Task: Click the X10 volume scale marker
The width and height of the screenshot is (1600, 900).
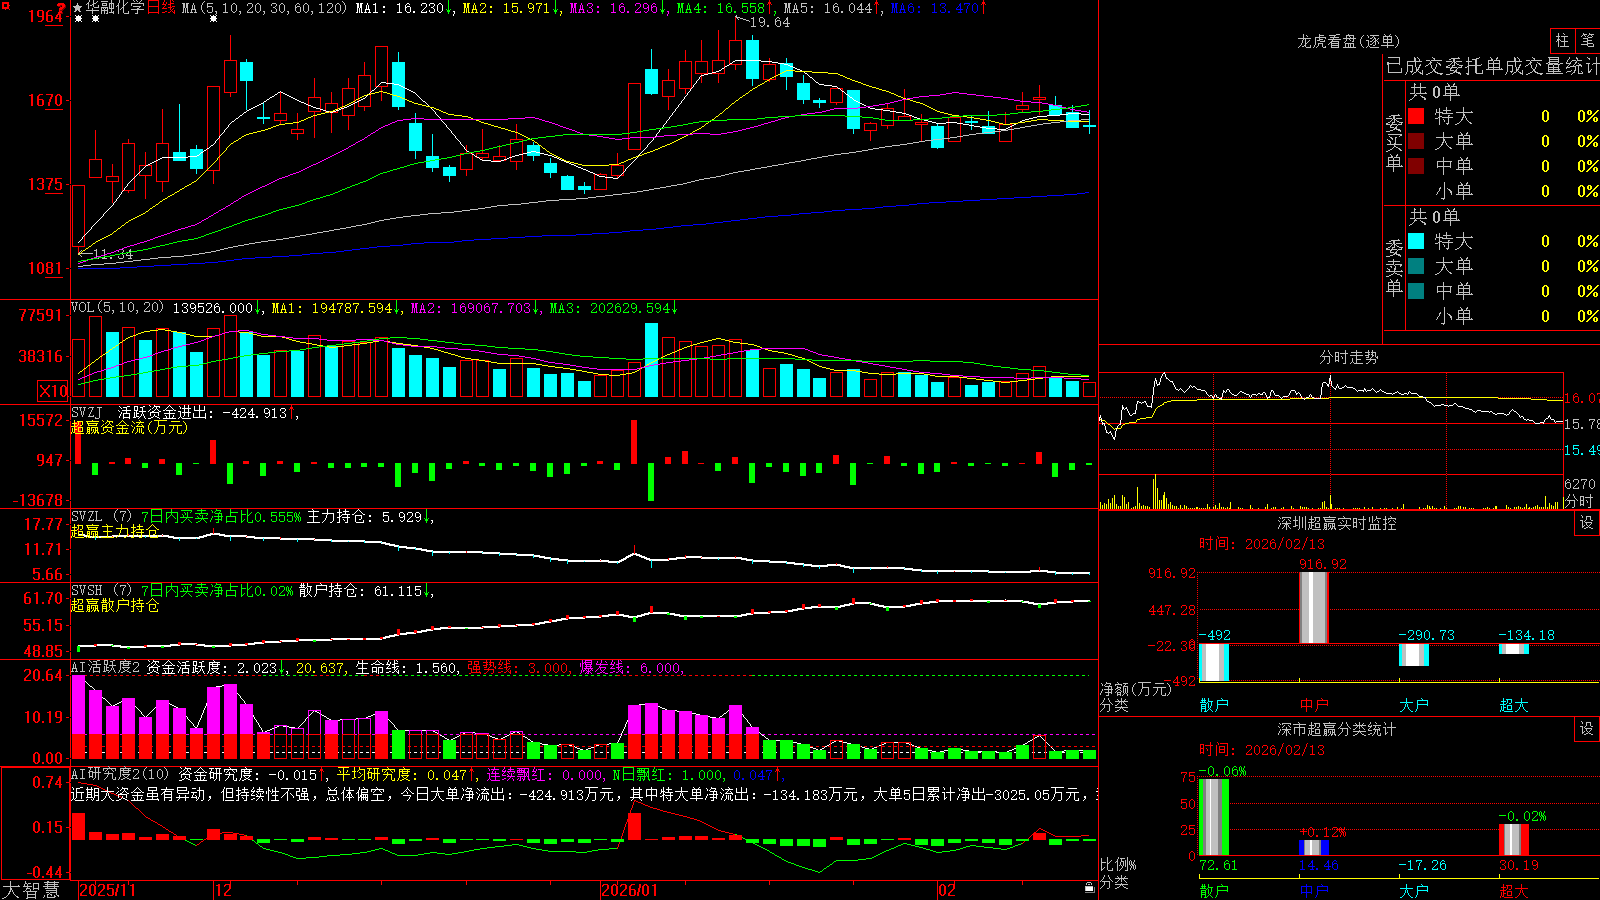Action: coord(53,391)
